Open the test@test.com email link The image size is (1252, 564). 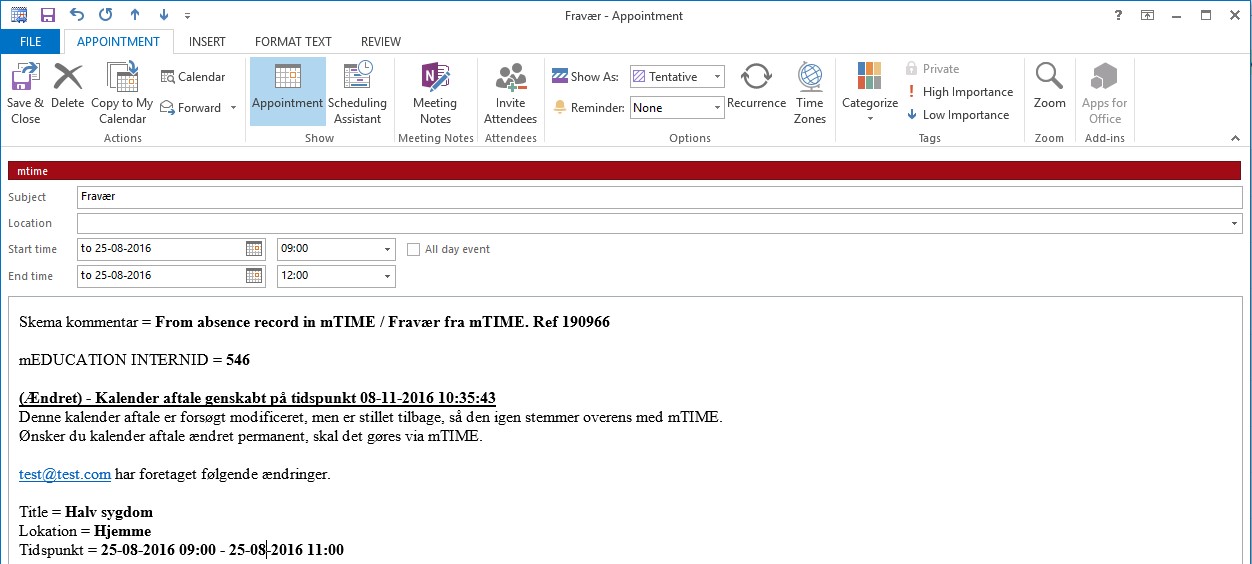[65, 474]
